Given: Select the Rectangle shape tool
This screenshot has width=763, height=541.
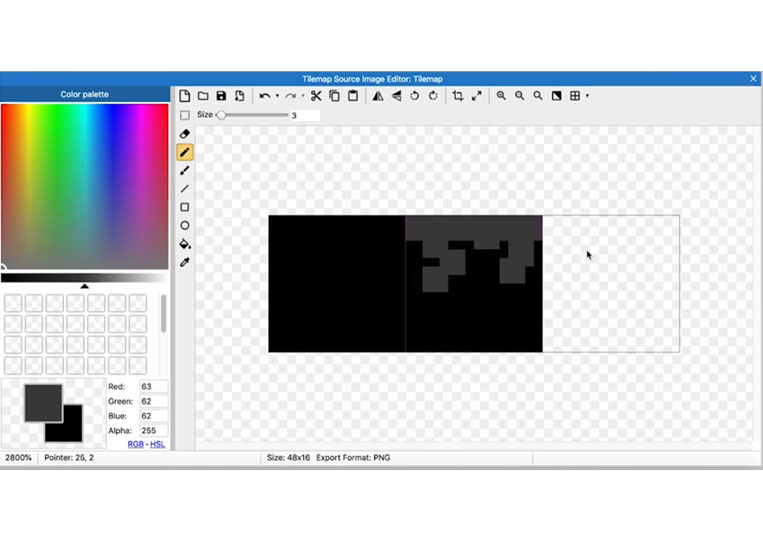Looking at the screenshot, I should [185, 207].
